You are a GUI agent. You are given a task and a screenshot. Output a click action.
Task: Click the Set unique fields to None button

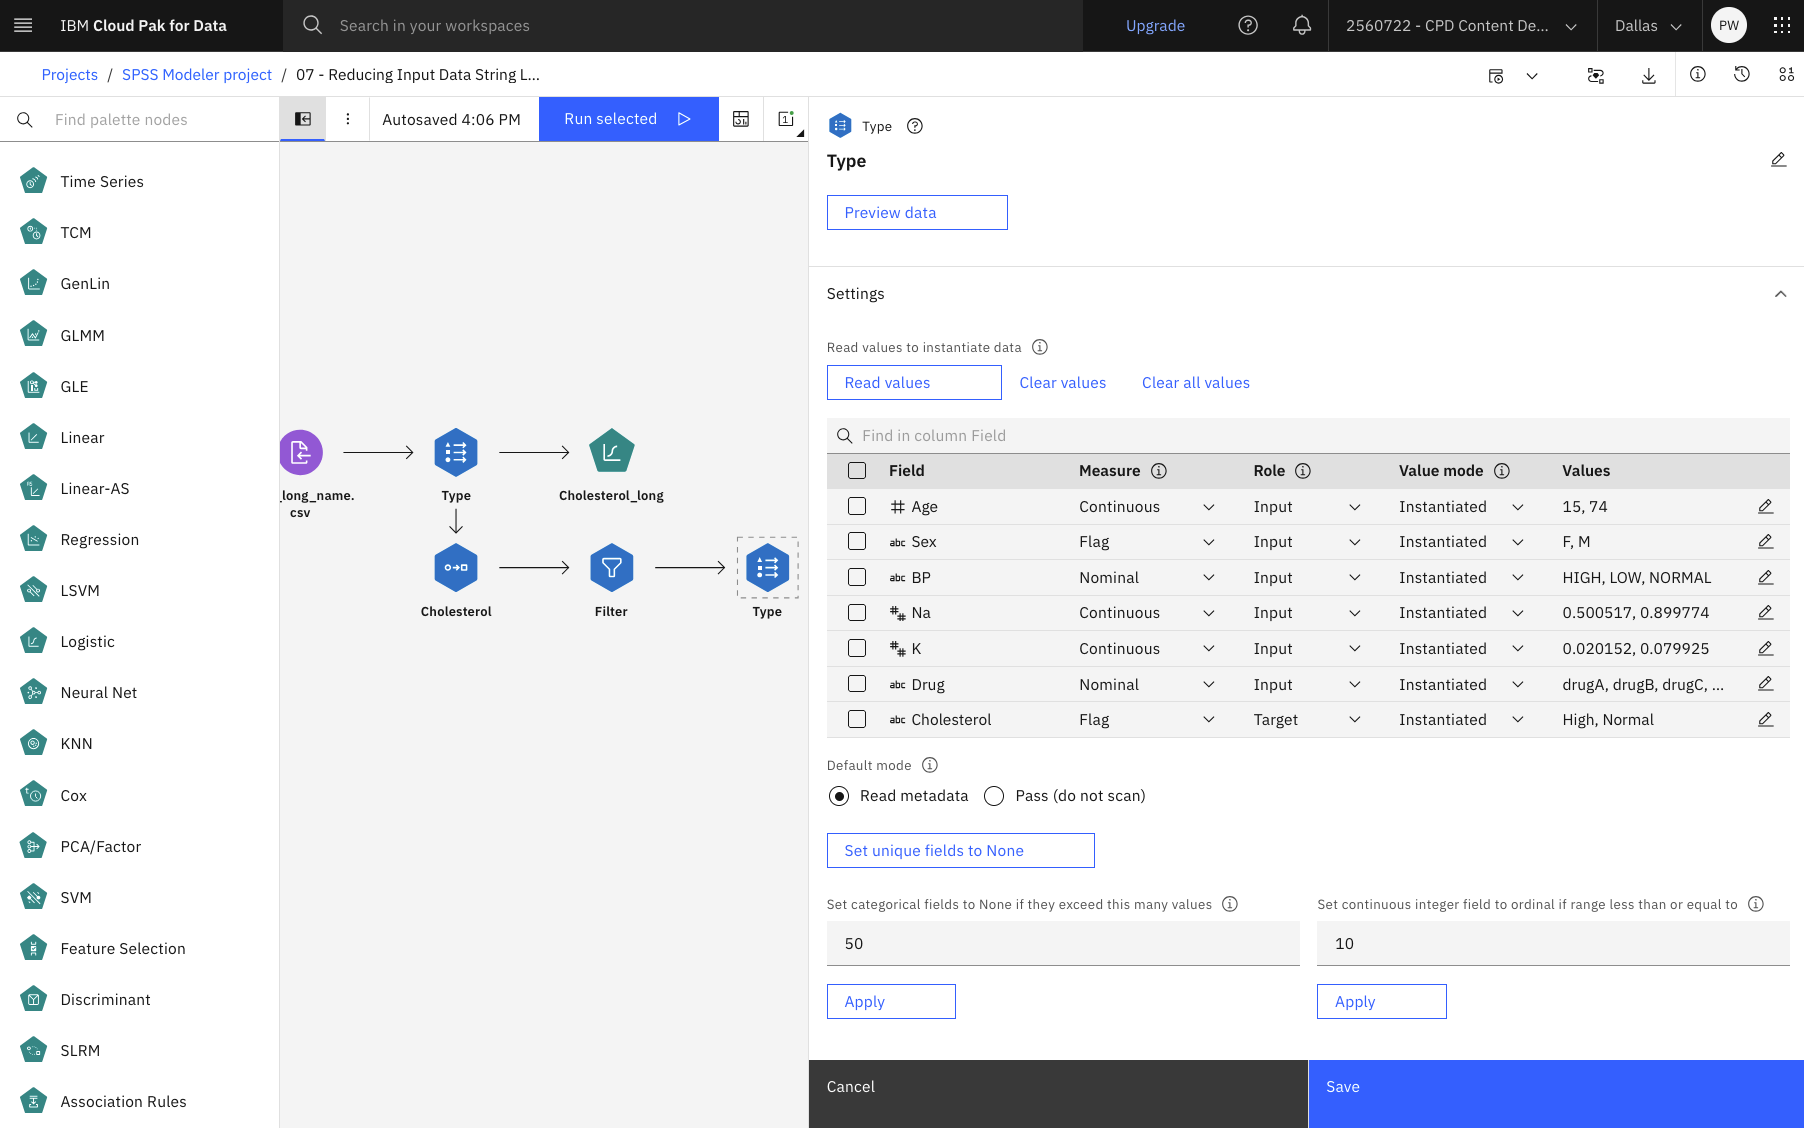point(961,851)
